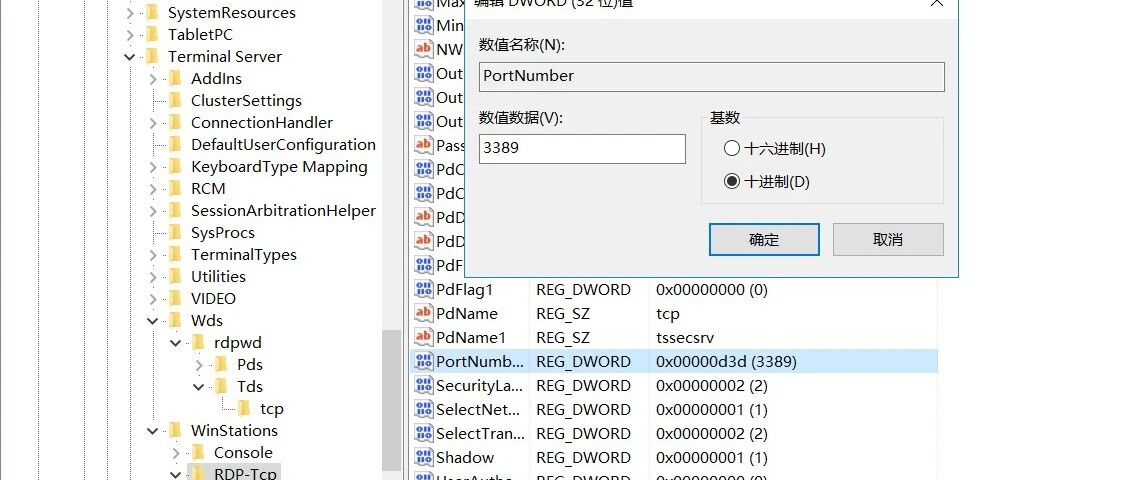The image size is (1129, 480).
Task: Click the 确定 (OK) button
Action: click(x=764, y=239)
